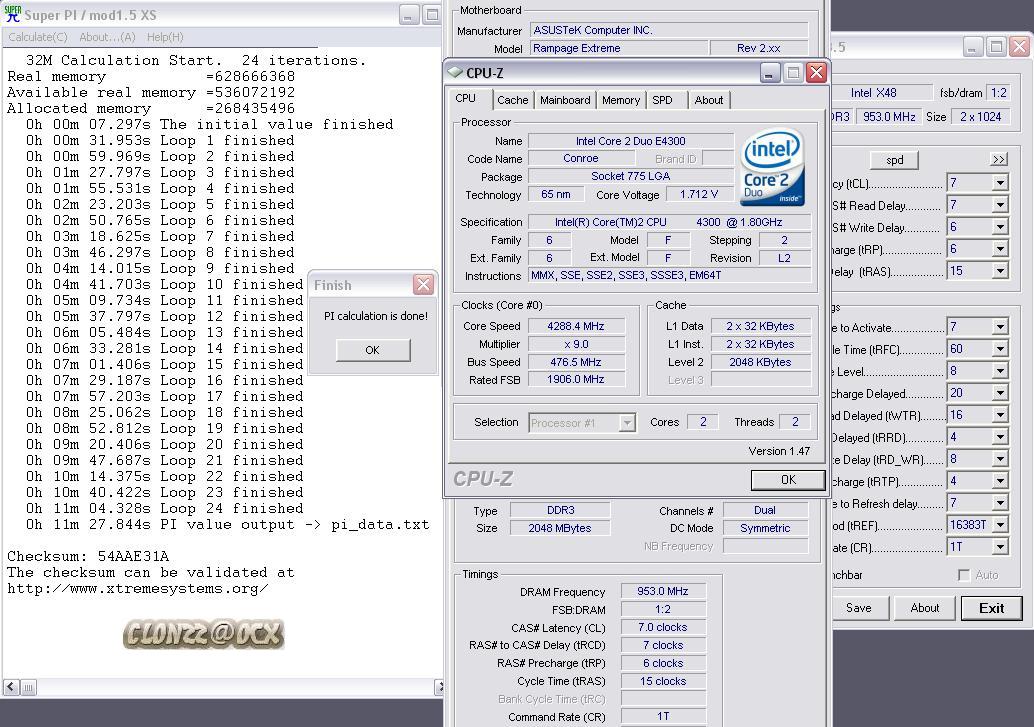
Task: Click the Multiplier x 9.0 value
Action: point(576,344)
